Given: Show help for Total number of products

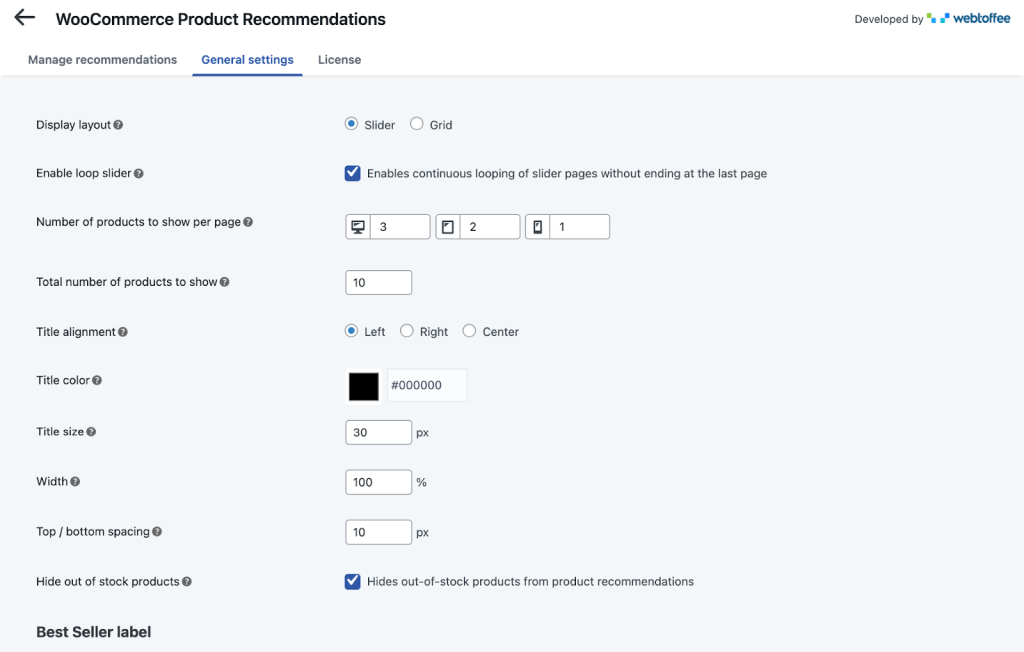Looking at the screenshot, I should coord(225,282).
